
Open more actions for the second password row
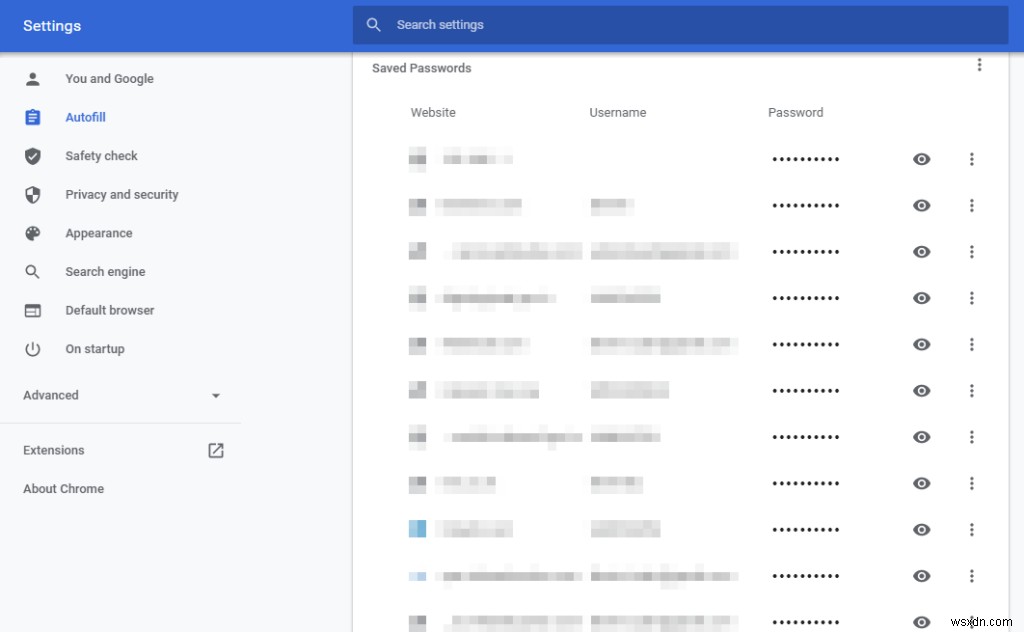pos(972,206)
